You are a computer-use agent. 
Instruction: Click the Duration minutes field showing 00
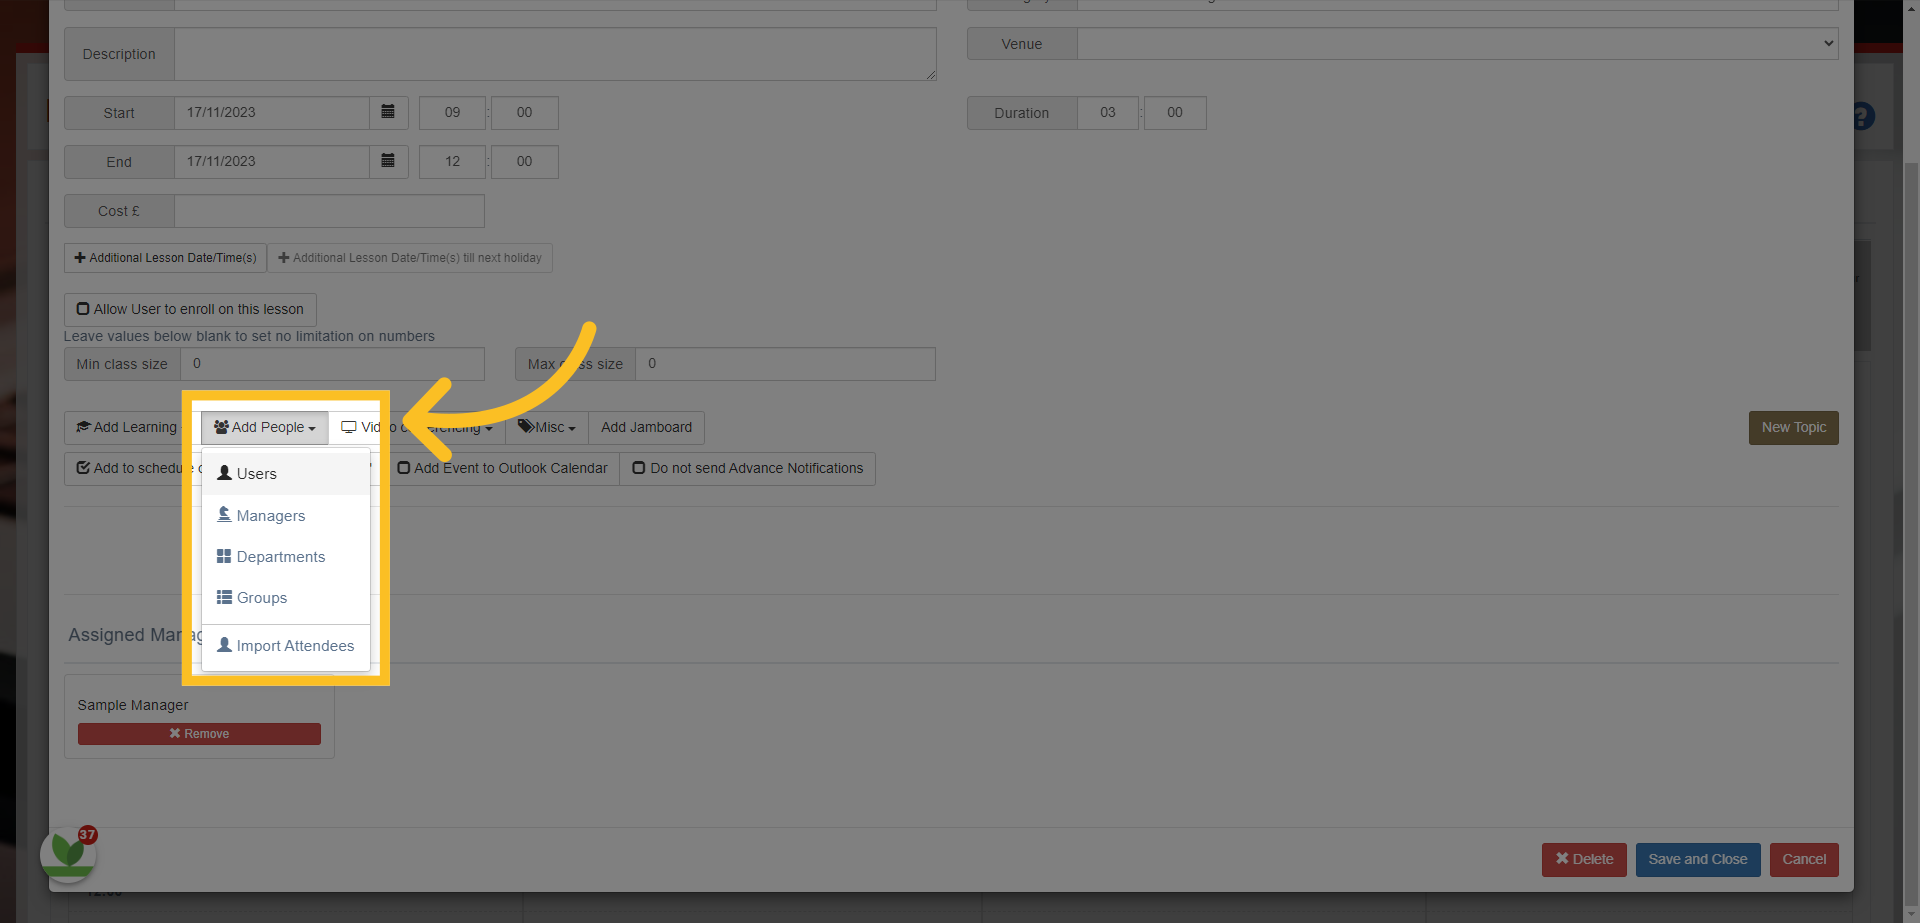(1175, 112)
